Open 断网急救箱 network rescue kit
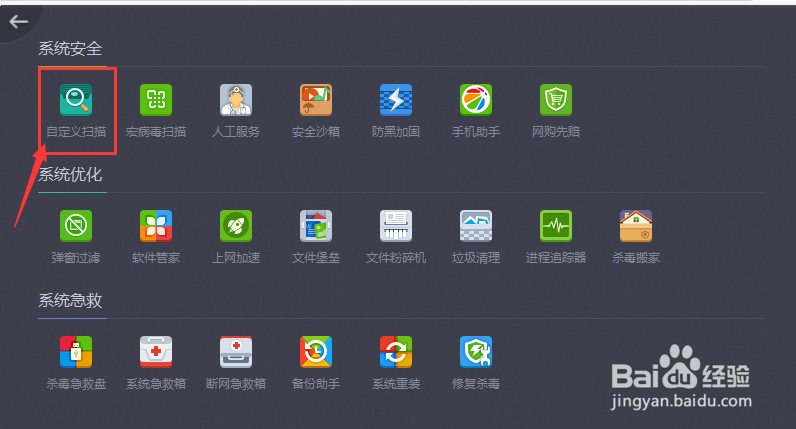 pos(236,352)
